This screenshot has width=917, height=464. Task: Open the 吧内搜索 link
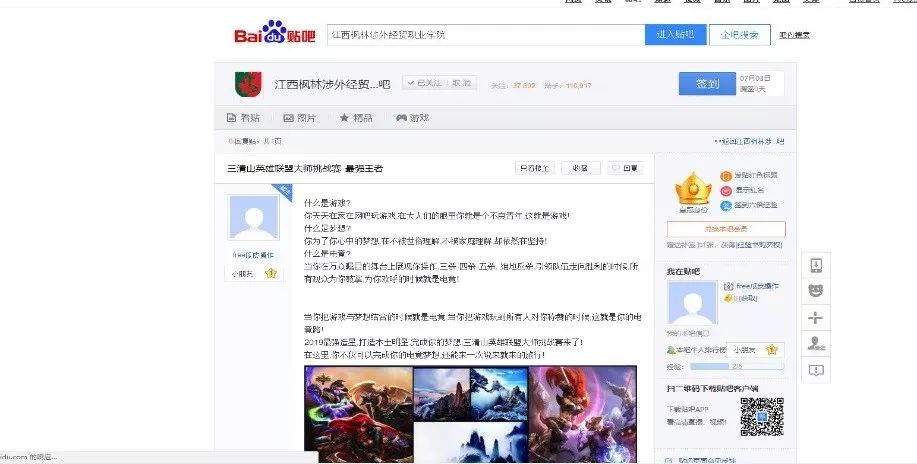(x=794, y=35)
